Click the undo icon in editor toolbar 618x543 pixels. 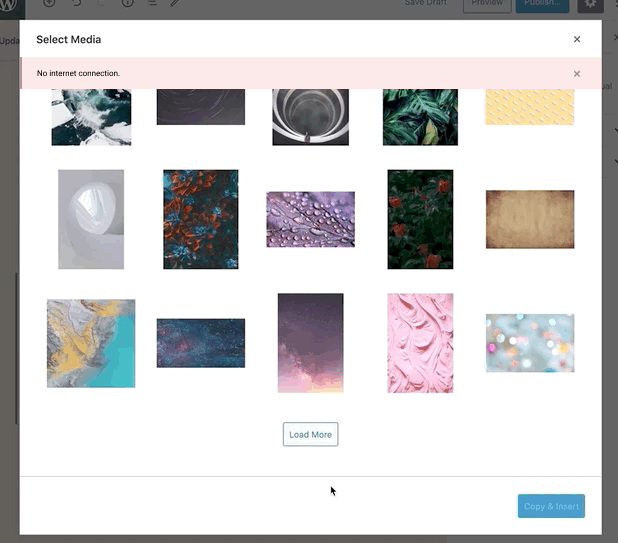(x=76, y=4)
